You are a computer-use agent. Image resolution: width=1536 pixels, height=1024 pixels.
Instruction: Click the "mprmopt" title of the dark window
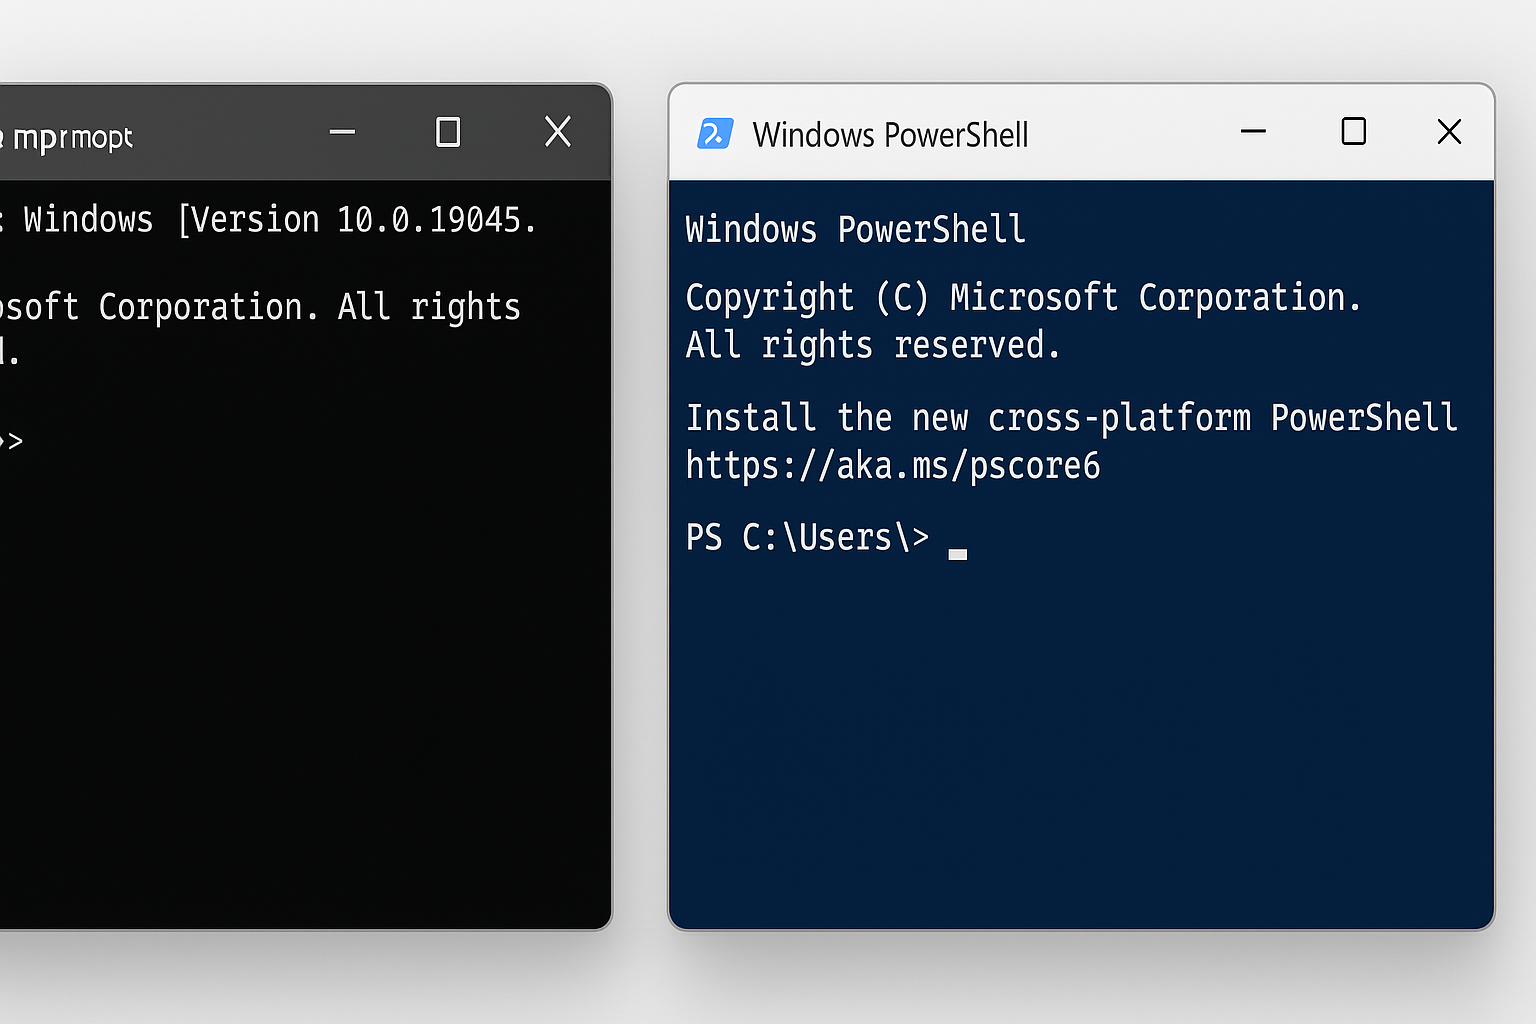tap(73, 138)
